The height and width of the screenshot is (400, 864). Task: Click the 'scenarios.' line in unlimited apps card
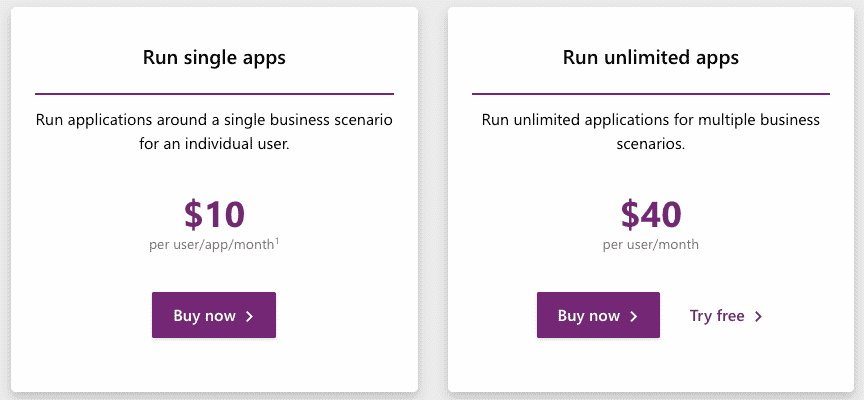[x=651, y=145]
